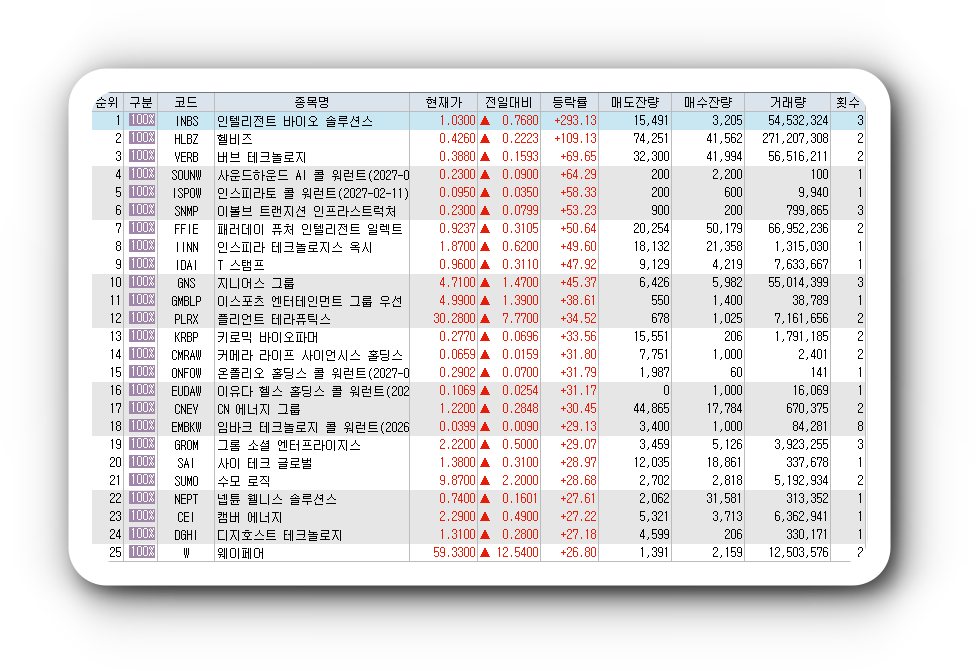Screen dimensions: 976x671
Task: Open stock name 키로믹 바이오파머
Action: click(268, 337)
